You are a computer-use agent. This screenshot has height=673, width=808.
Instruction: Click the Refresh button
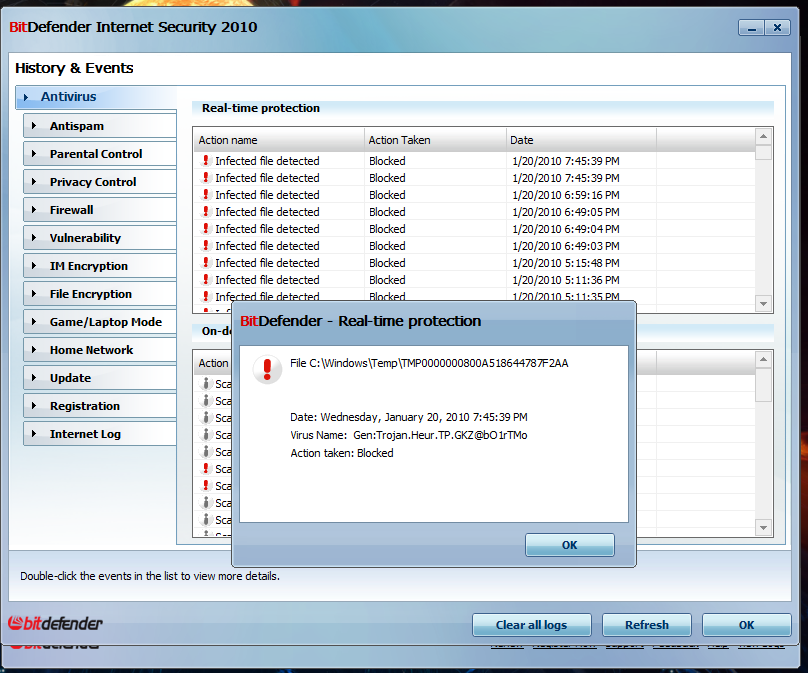[x=647, y=625]
